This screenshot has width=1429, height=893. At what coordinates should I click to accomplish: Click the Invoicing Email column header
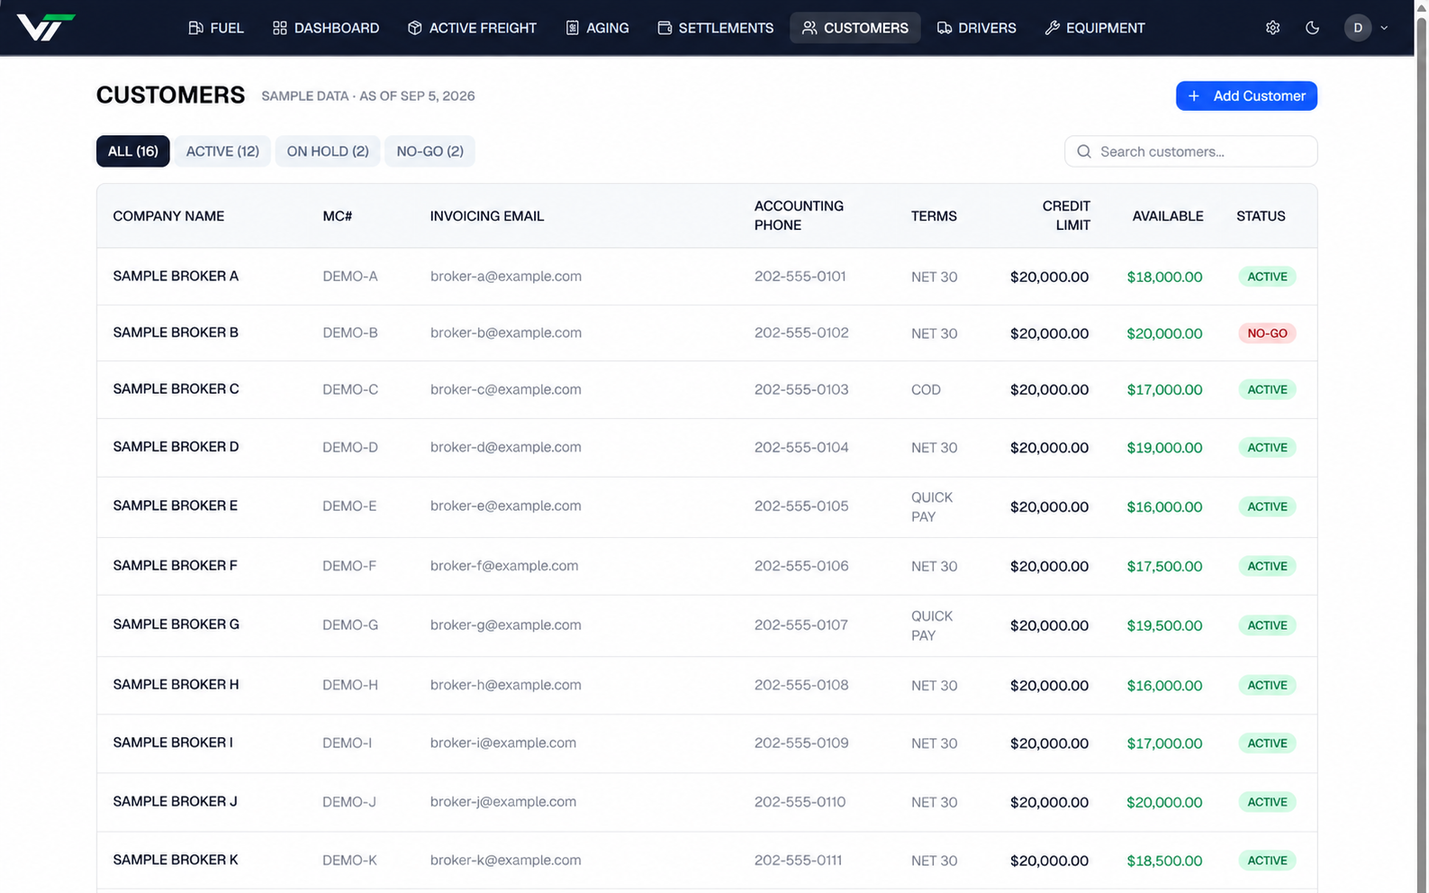pyautogui.click(x=487, y=216)
